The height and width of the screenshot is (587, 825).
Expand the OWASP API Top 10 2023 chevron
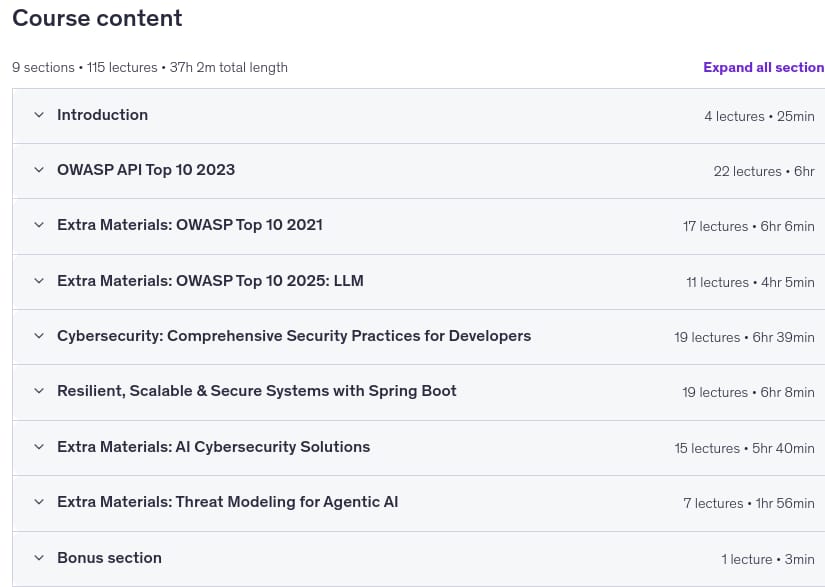click(39, 170)
